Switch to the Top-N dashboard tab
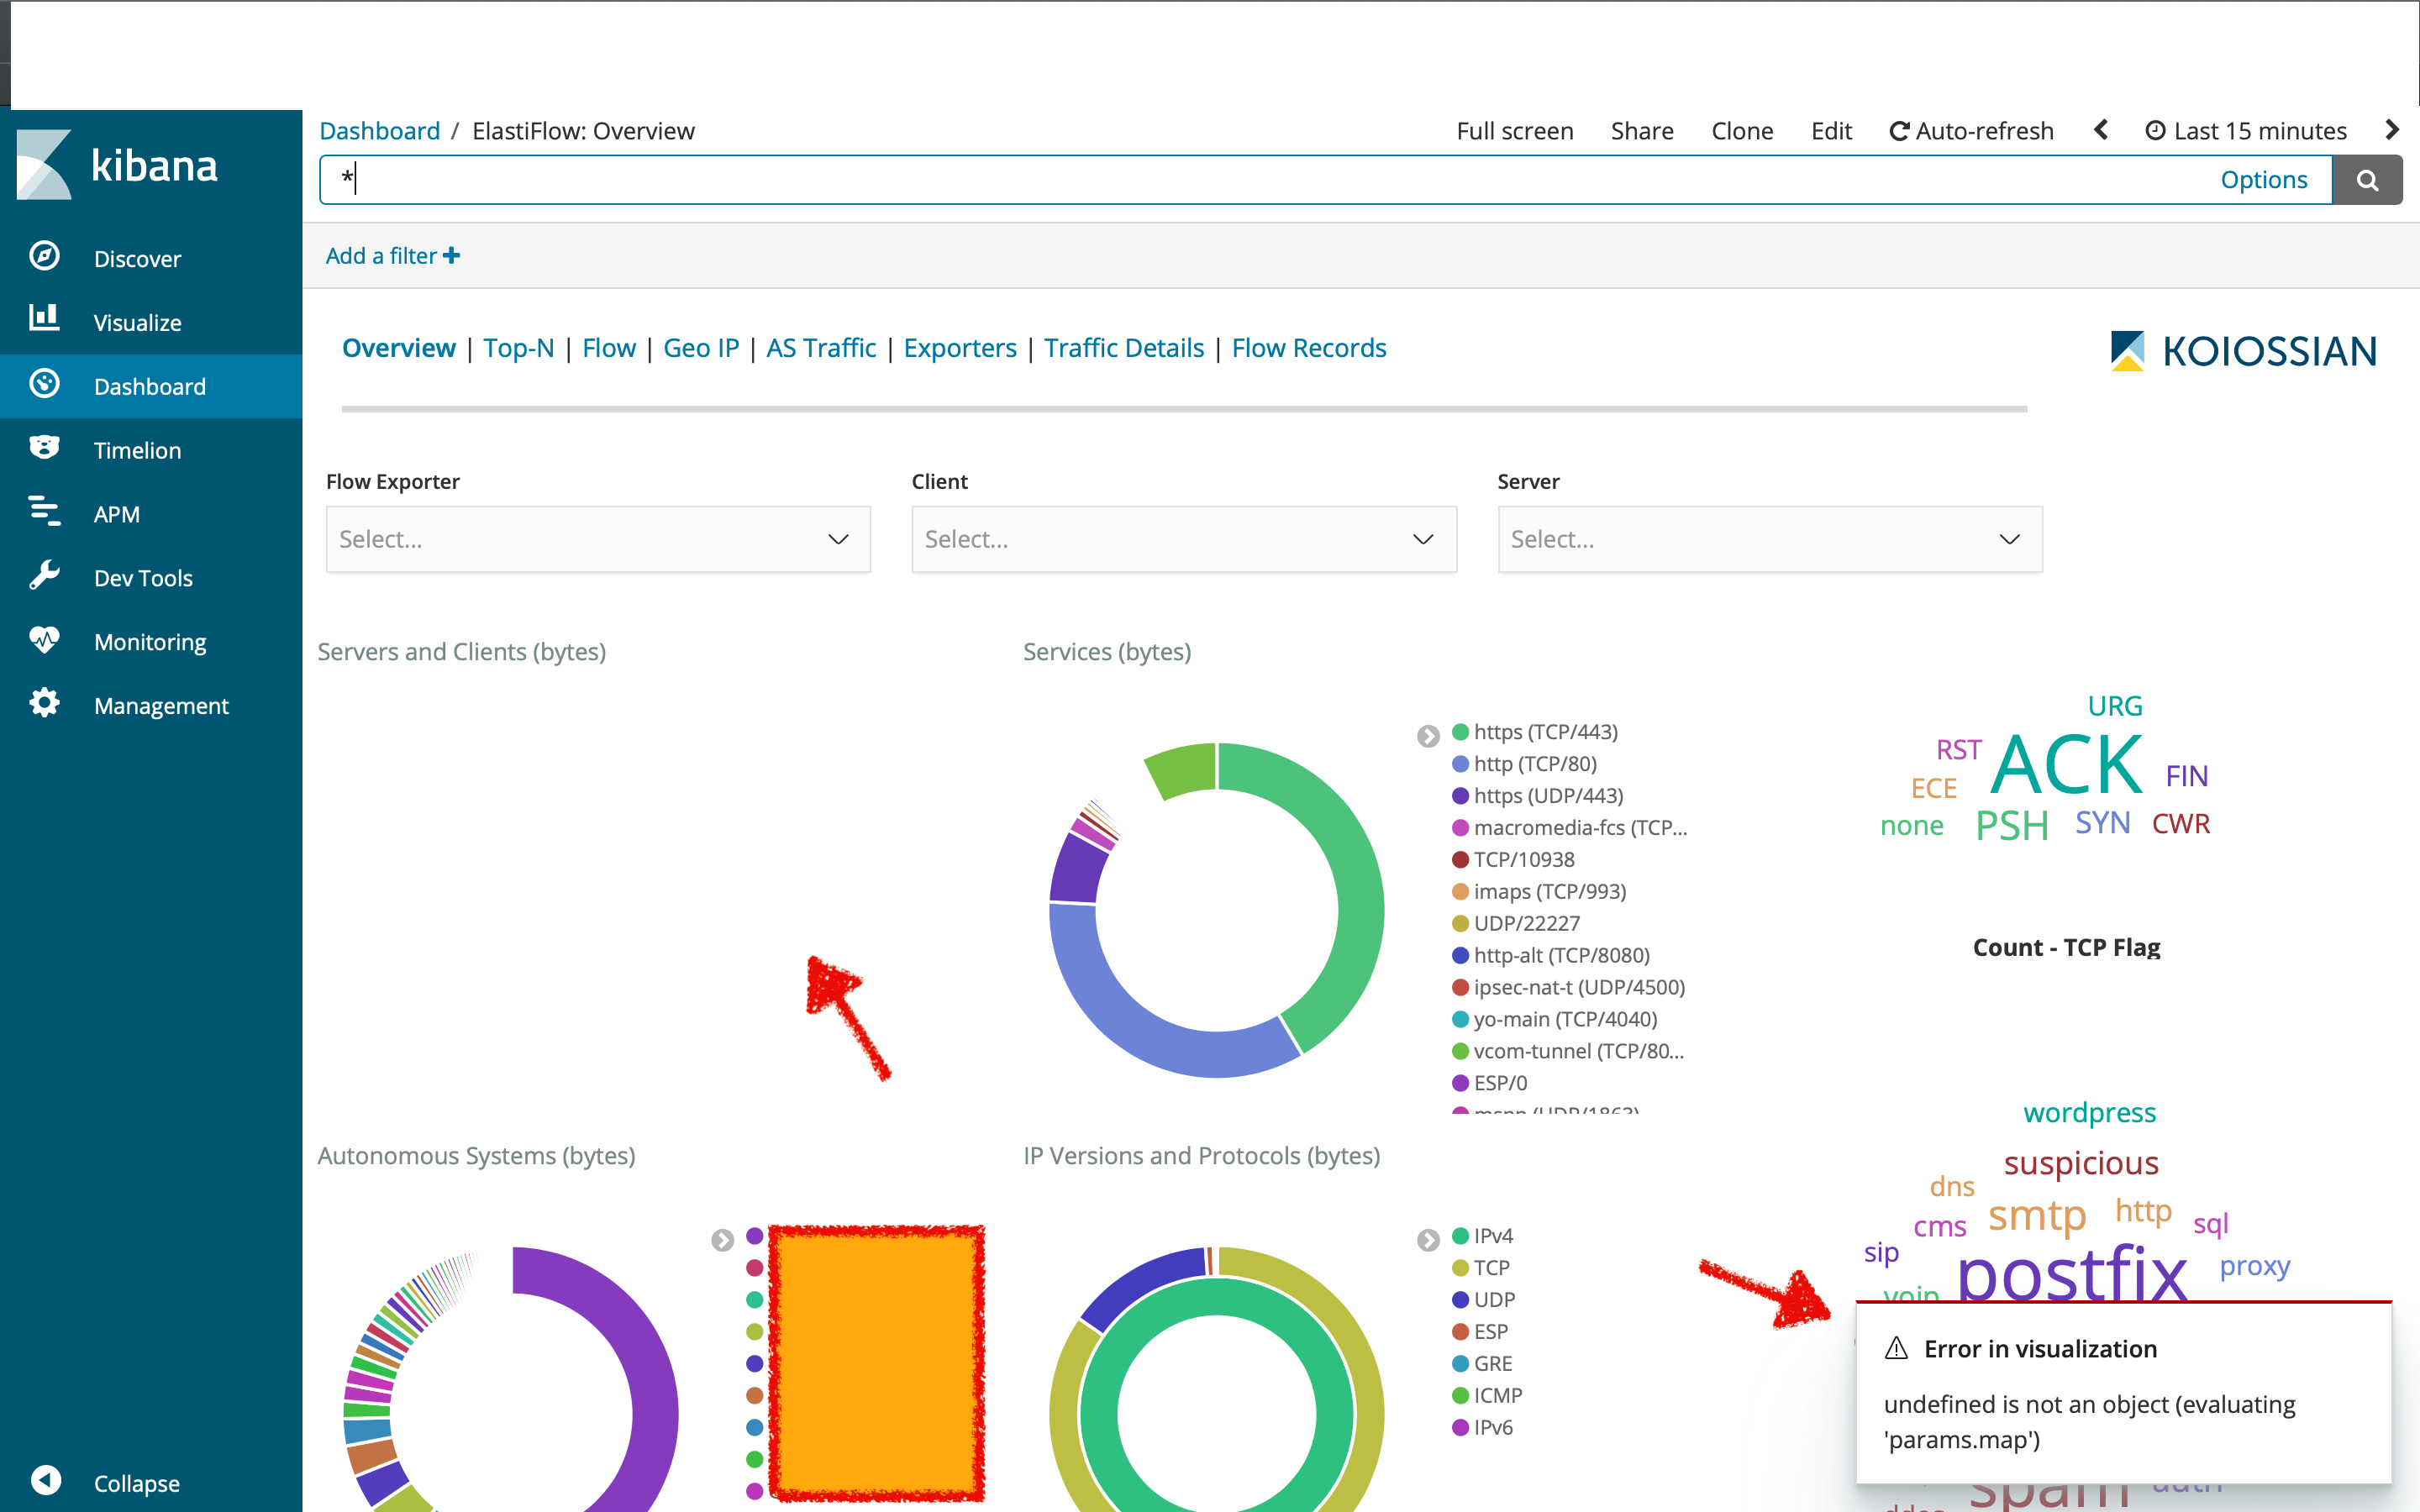 pos(518,347)
